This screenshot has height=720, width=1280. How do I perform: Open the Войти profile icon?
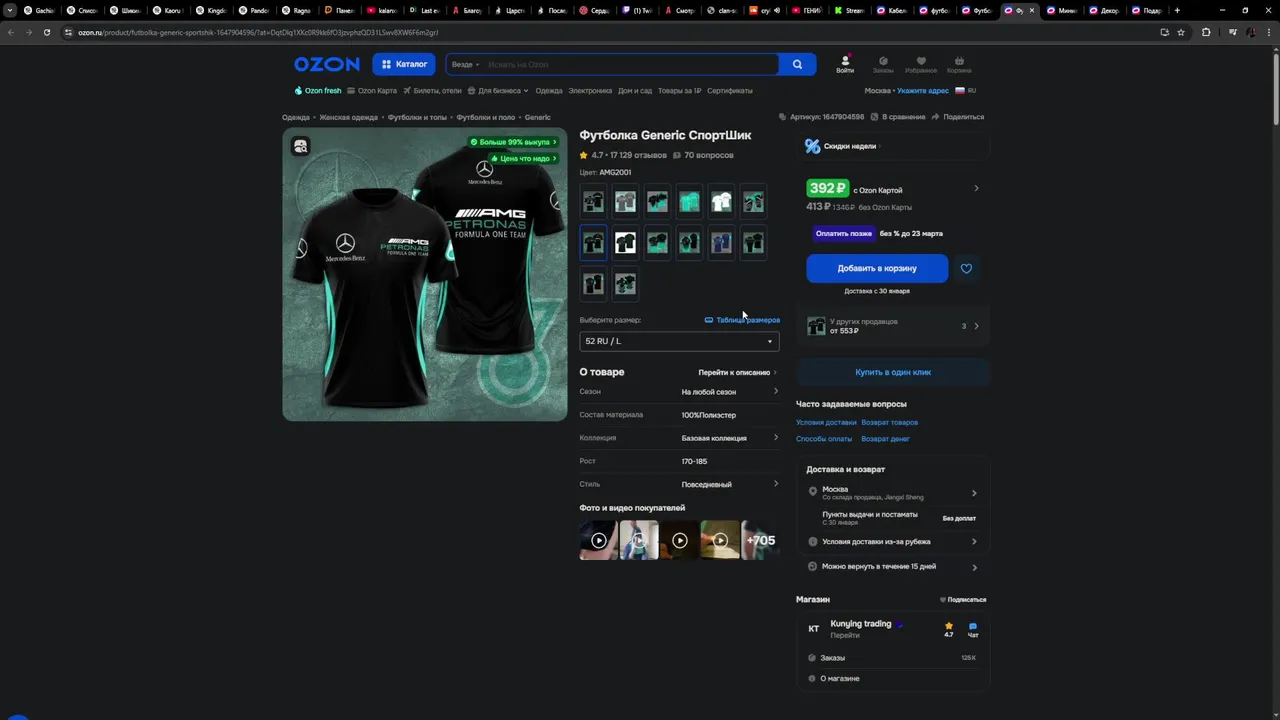(845, 64)
